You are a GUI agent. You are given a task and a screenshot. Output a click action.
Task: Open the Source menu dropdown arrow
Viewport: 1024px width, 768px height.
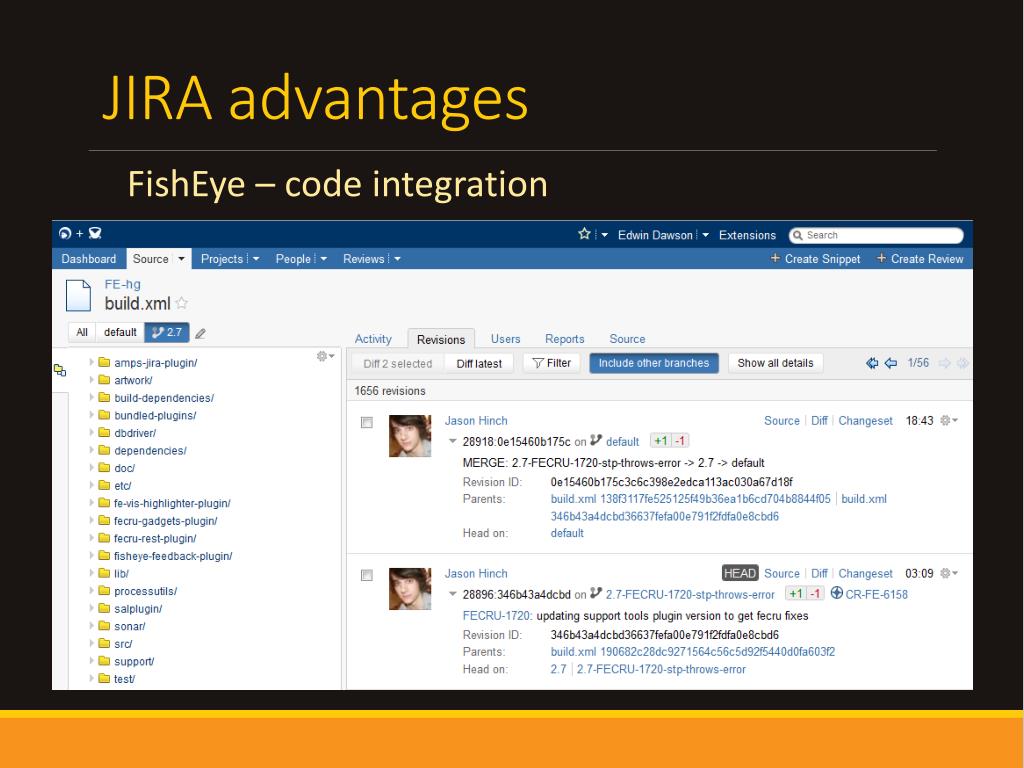[x=182, y=259]
